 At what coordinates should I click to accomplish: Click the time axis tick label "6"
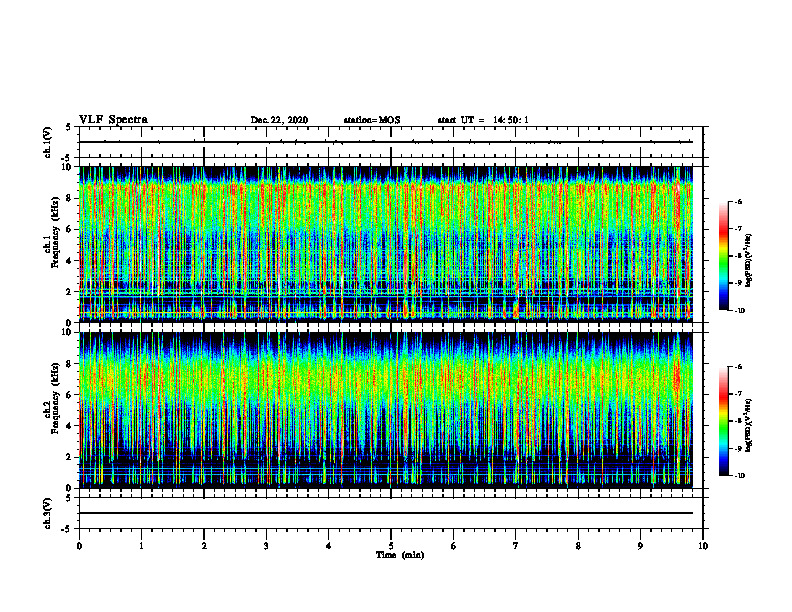point(454,546)
